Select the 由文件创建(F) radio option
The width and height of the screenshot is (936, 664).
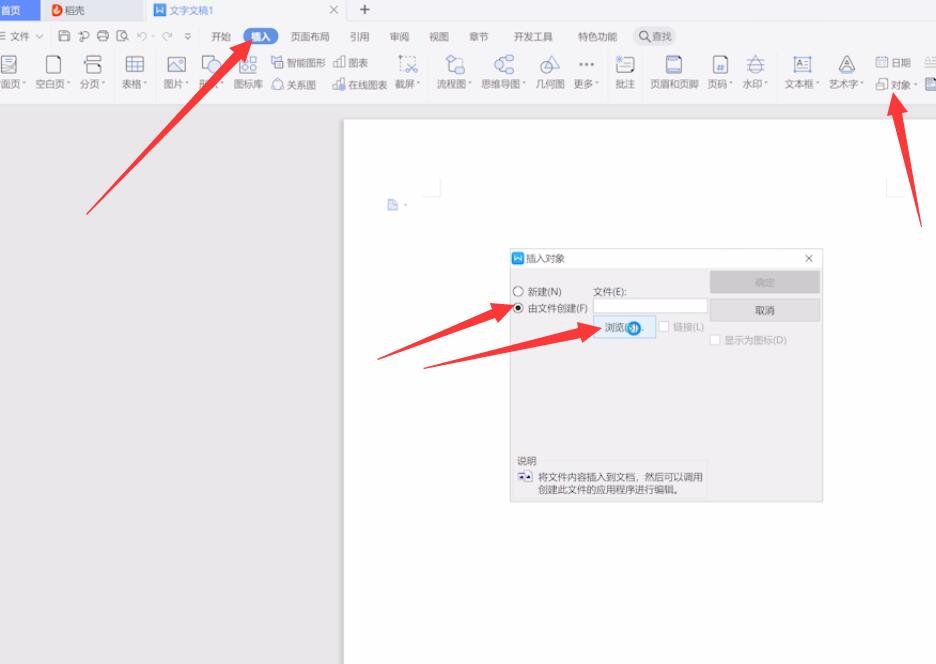click(518, 308)
